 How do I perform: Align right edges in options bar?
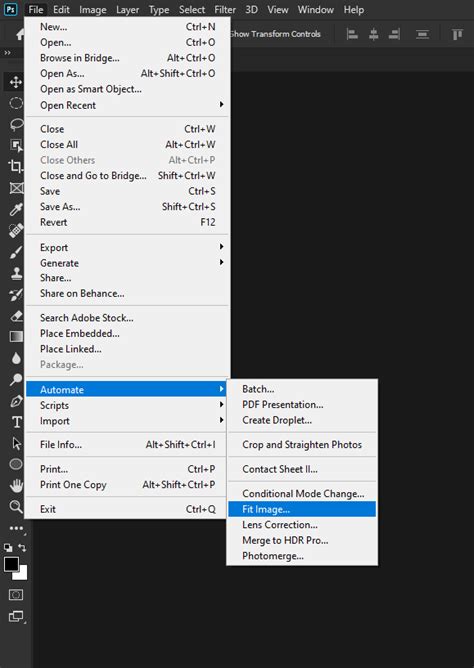pos(394,34)
